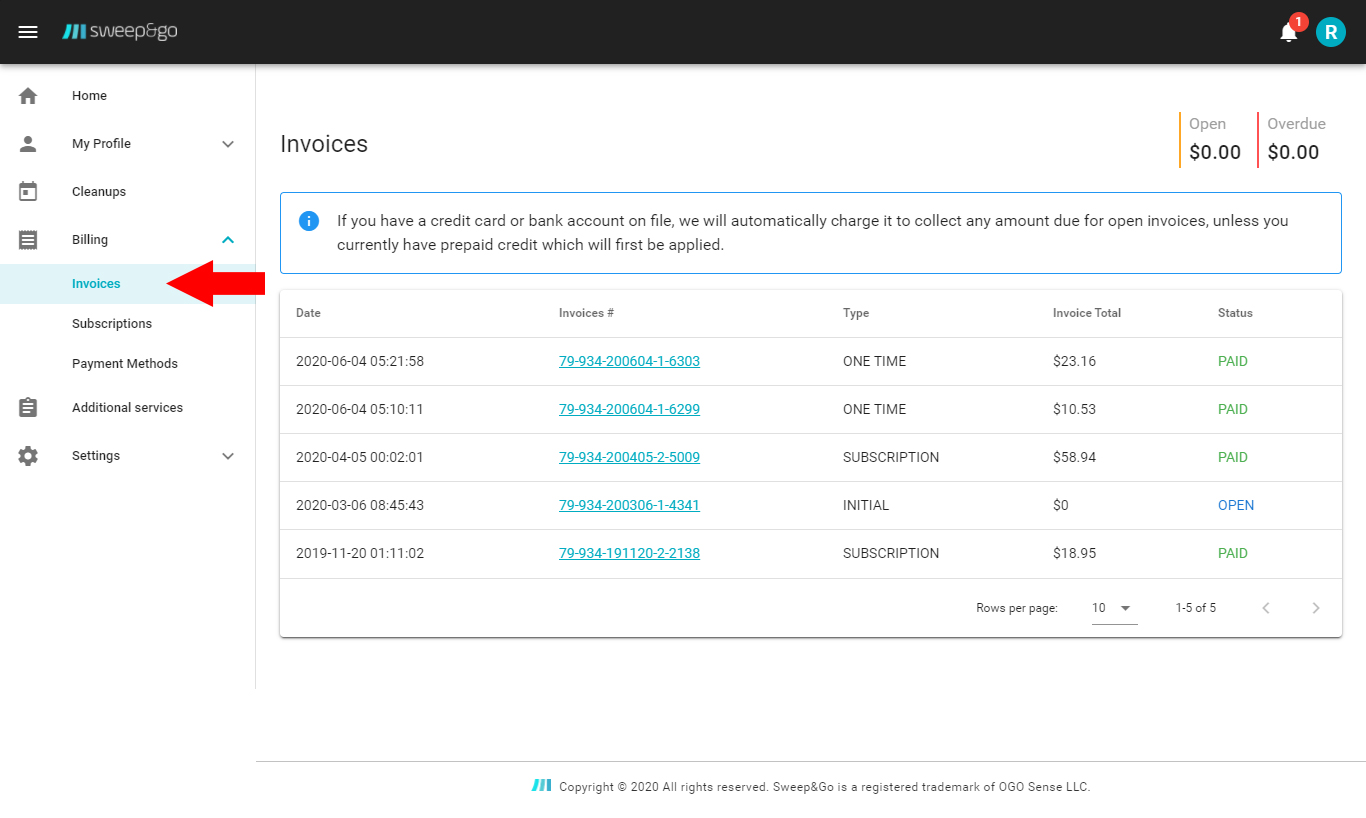Click the date 2020-06-04 05:21:58

[360, 361]
